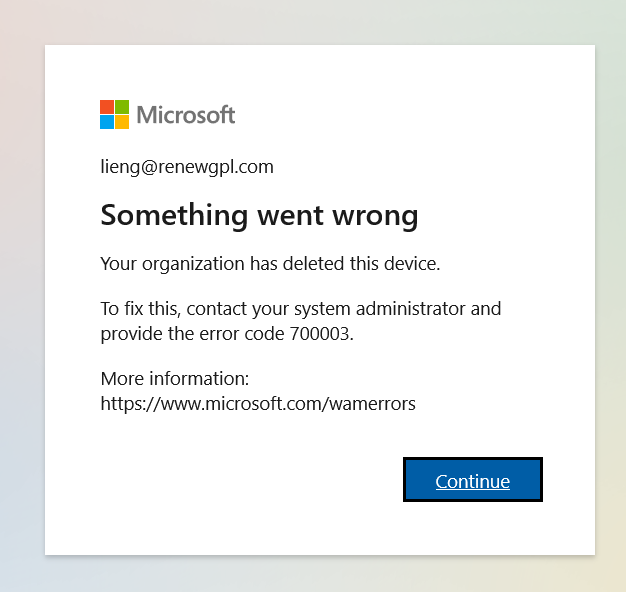Click the Microsoft four-square logo
Image resolution: width=626 pixels, height=592 pixels.
(114, 115)
